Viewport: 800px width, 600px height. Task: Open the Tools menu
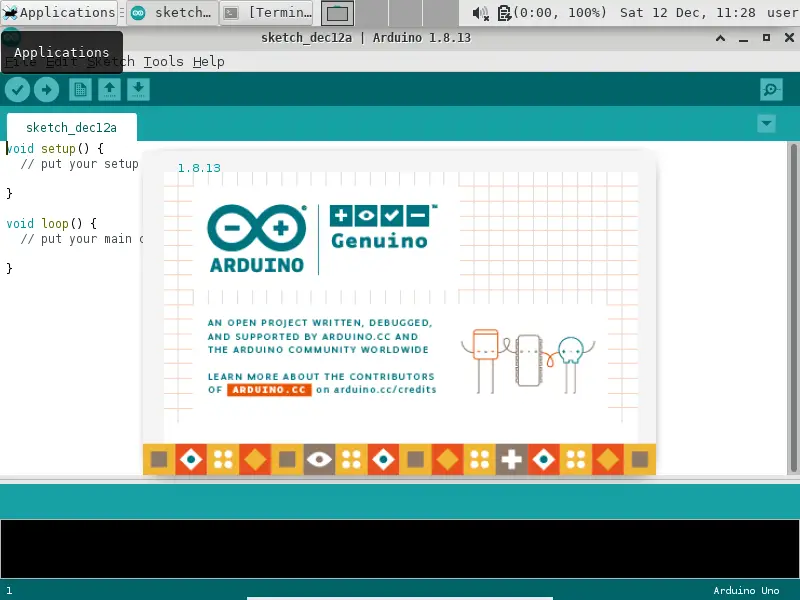click(163, 62)
